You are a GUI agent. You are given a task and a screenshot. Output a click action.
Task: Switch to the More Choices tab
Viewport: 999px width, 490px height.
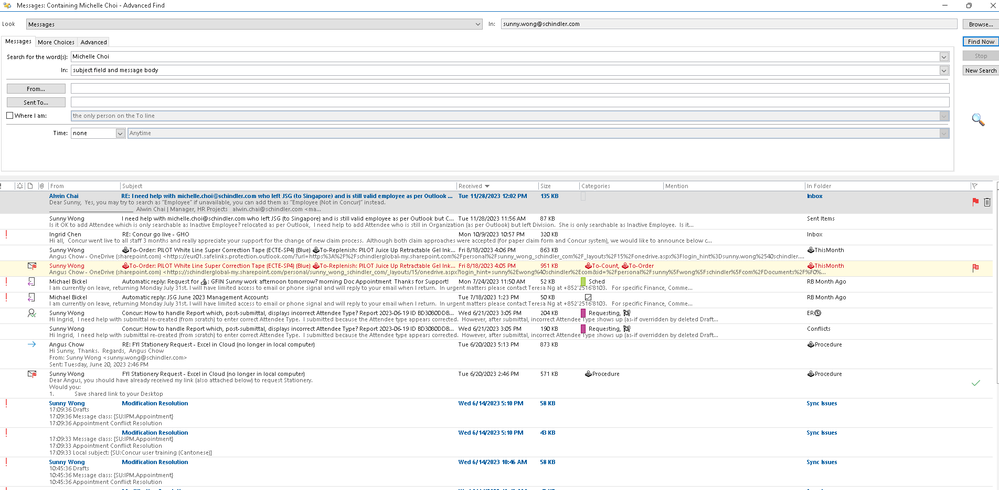point(56,42)
